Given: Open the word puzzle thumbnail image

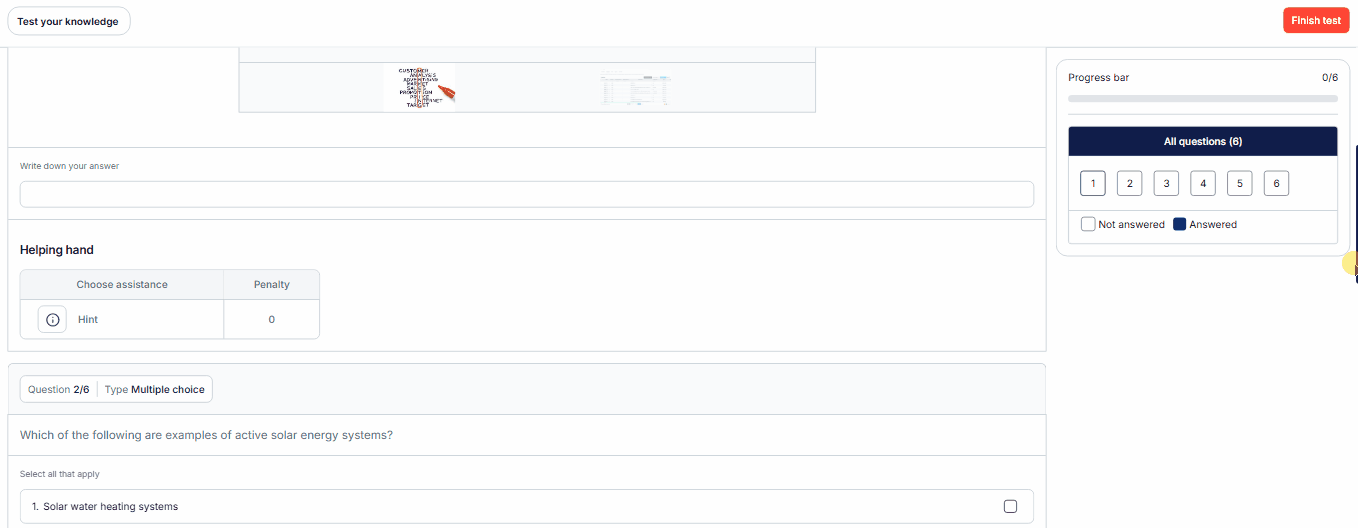Looking at the screenshot, I should click(x=420, y=87).
